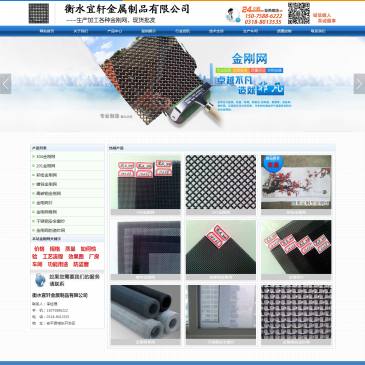The height and width of the screenshot is (365, 365).
Task: Open the rolled mesh tubes product thumbnail
Action: [x=146, y=312]
